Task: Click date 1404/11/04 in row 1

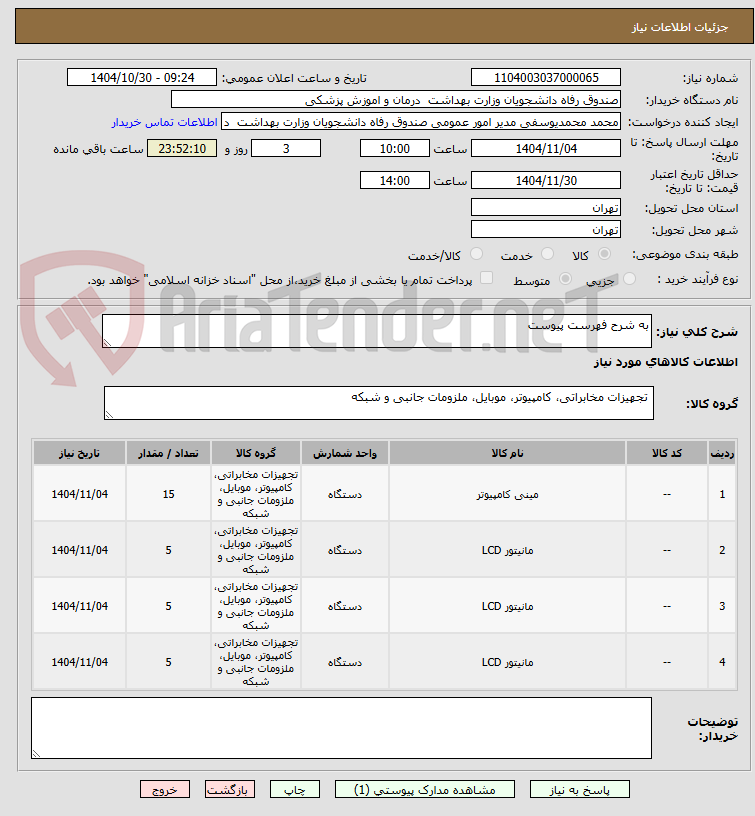Action: point(79,494)
